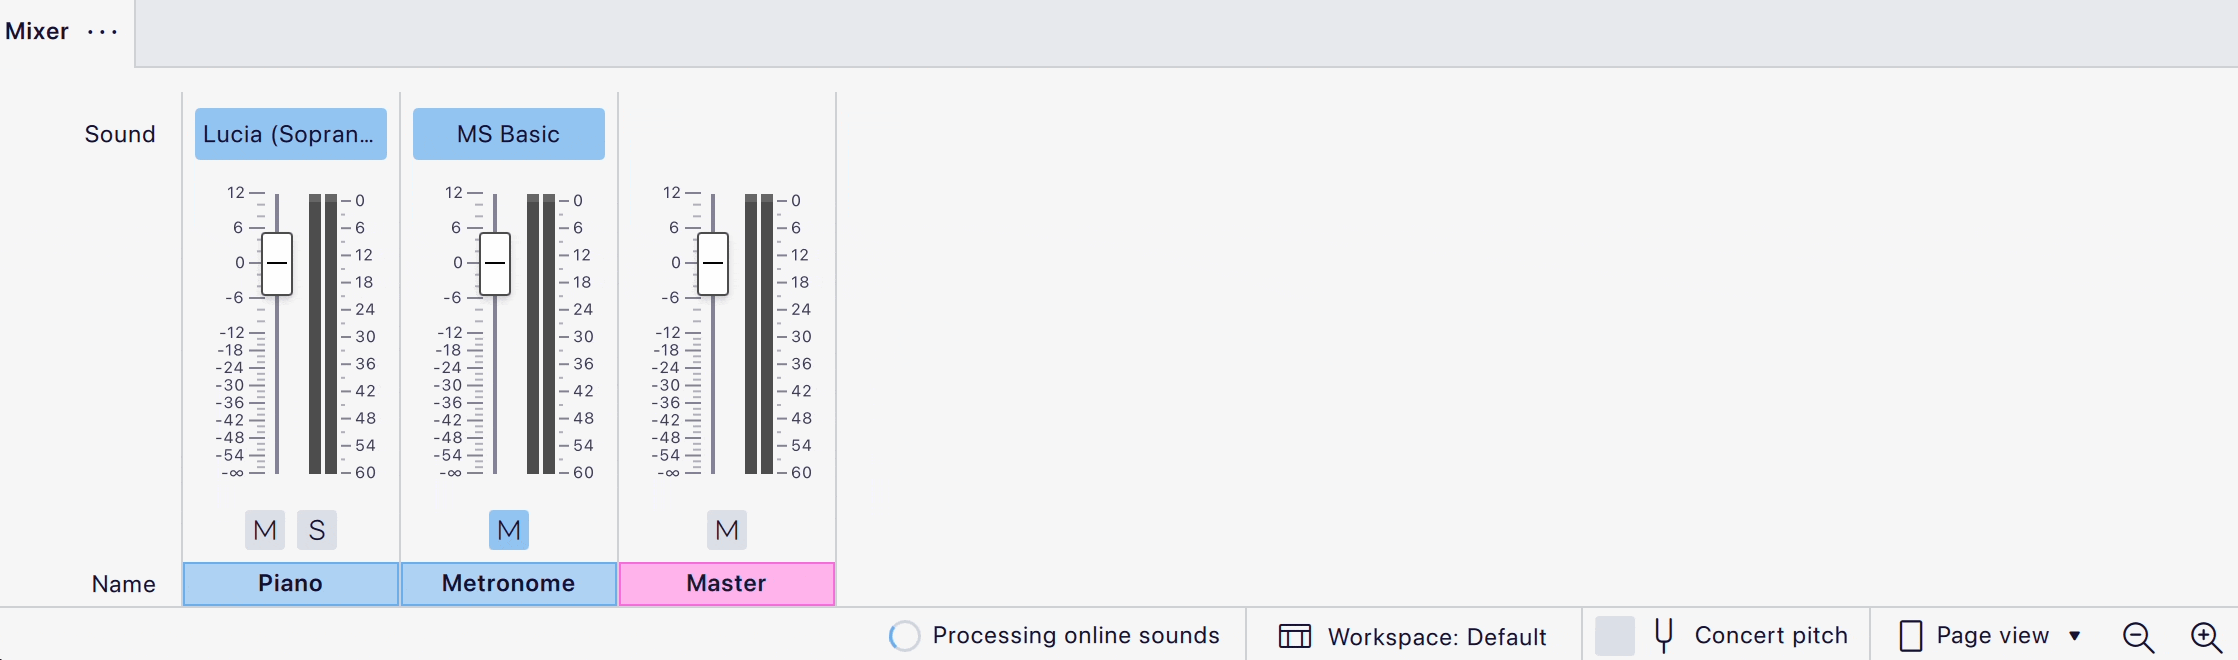2238x660 pixels.
Task: Click the Processing online sounds spinner icon
Action: (x=903, y=635)
